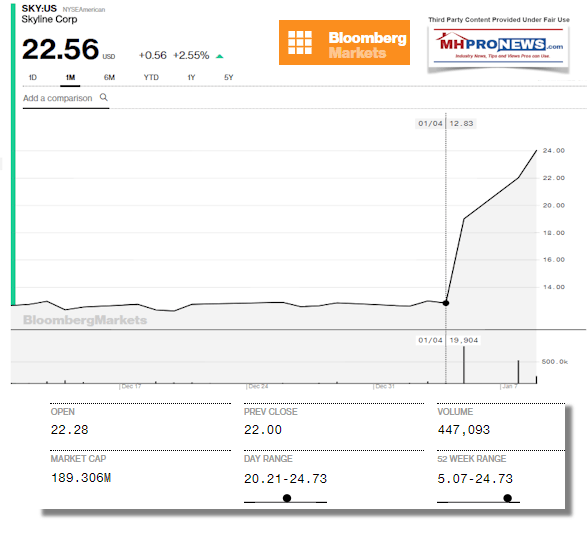Viewport: 587px width, 534px height.
Task: Click the NYSEAmerican exchange label
Action: (x=84, y=10)
